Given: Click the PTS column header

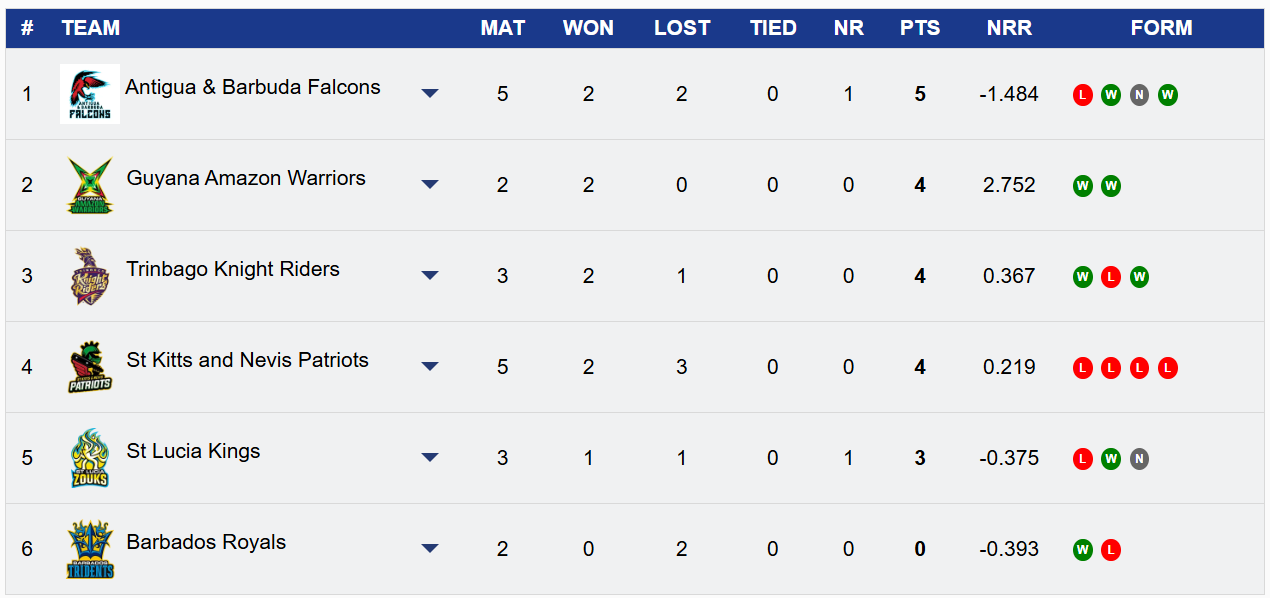Looking at the screenshot, I should (920, 28).
